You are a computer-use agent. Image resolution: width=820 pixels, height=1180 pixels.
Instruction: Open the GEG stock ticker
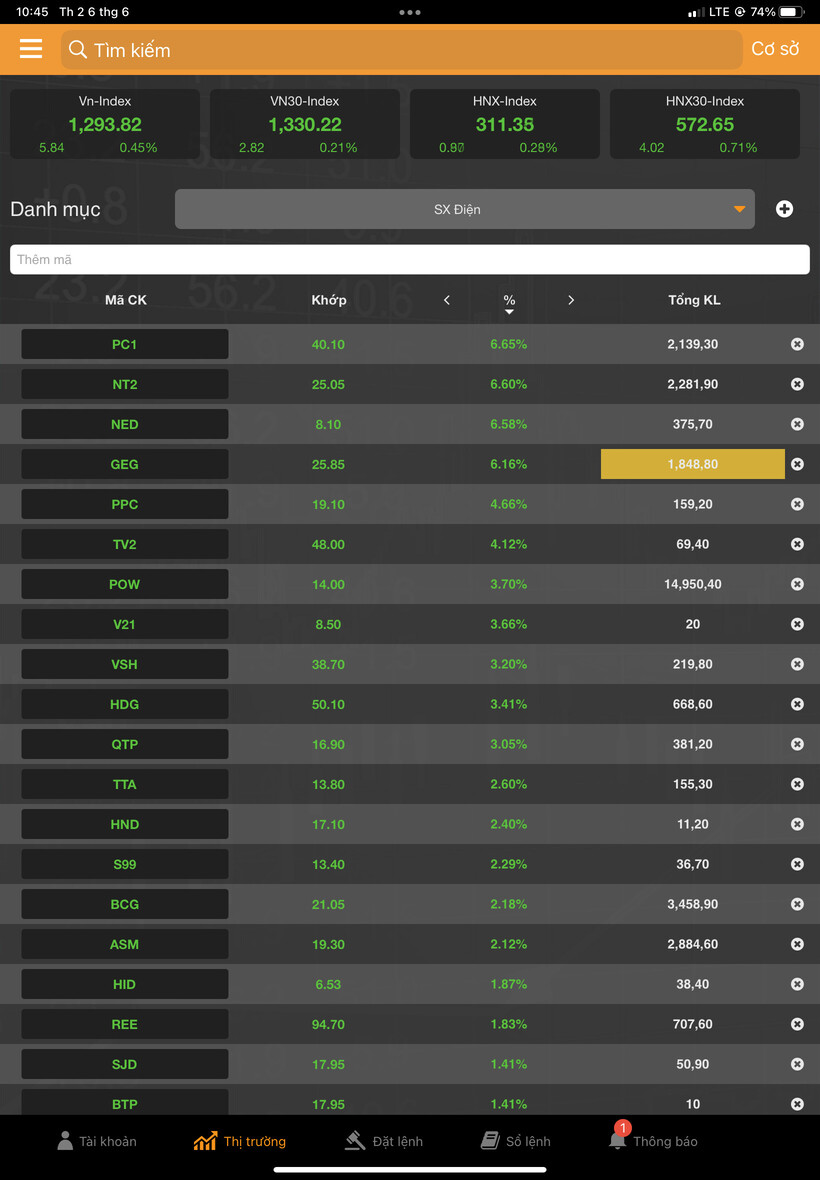coord(125,464)
